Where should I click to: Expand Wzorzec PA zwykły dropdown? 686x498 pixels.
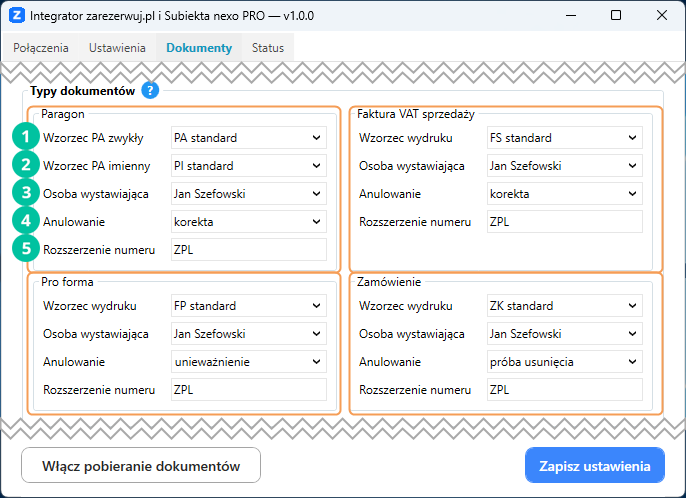coord(248,138)
